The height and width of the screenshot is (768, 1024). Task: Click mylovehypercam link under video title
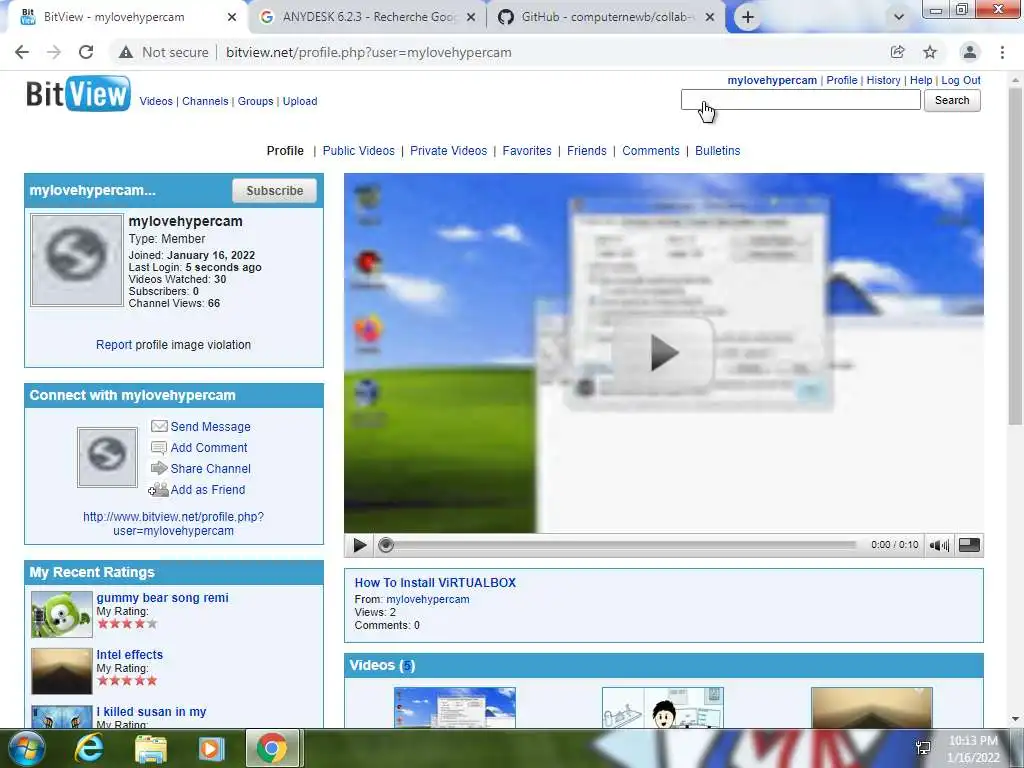(x=428, y=599)
